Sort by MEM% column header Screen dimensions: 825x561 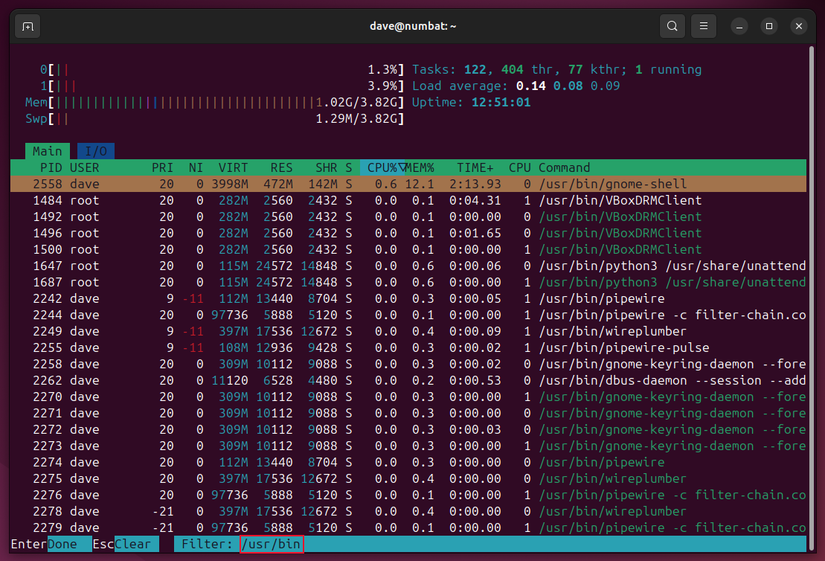[x=421, y=168]
